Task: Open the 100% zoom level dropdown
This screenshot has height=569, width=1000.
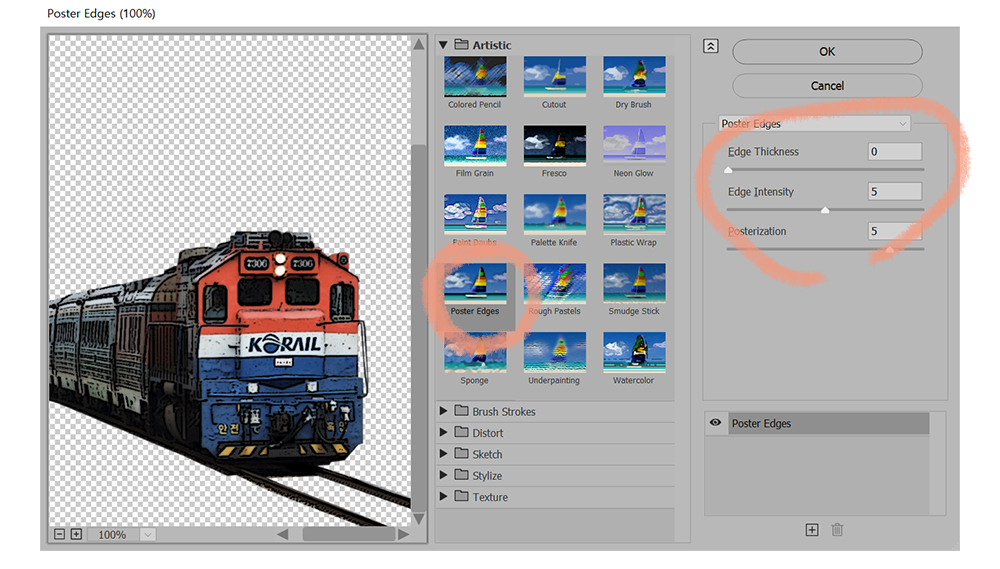Action: (x=147, y=535)
